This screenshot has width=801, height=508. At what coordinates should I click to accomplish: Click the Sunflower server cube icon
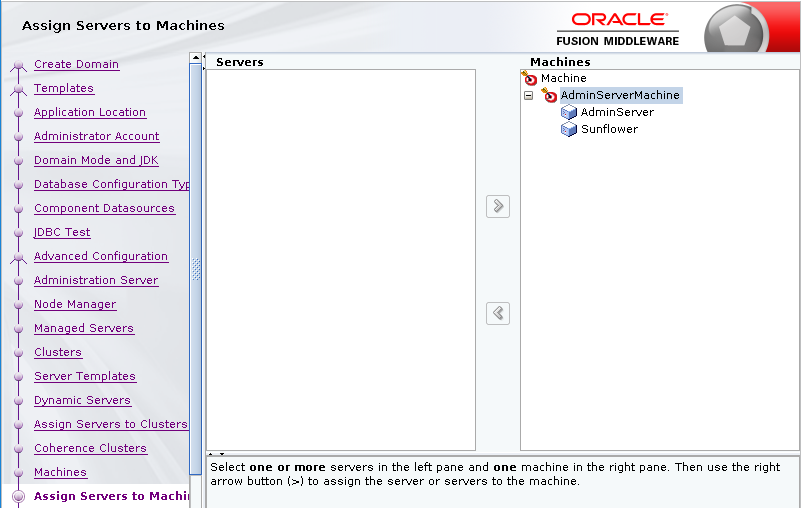[x=570, y=130]
